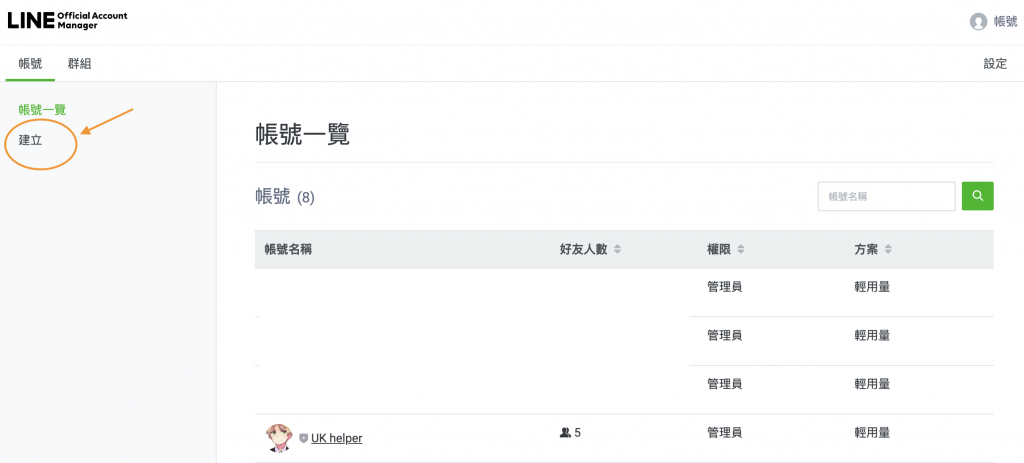Viewport: 1024px width, 463px height.
Task: Open the UK helper account link
Action: (x=336, y=438)
